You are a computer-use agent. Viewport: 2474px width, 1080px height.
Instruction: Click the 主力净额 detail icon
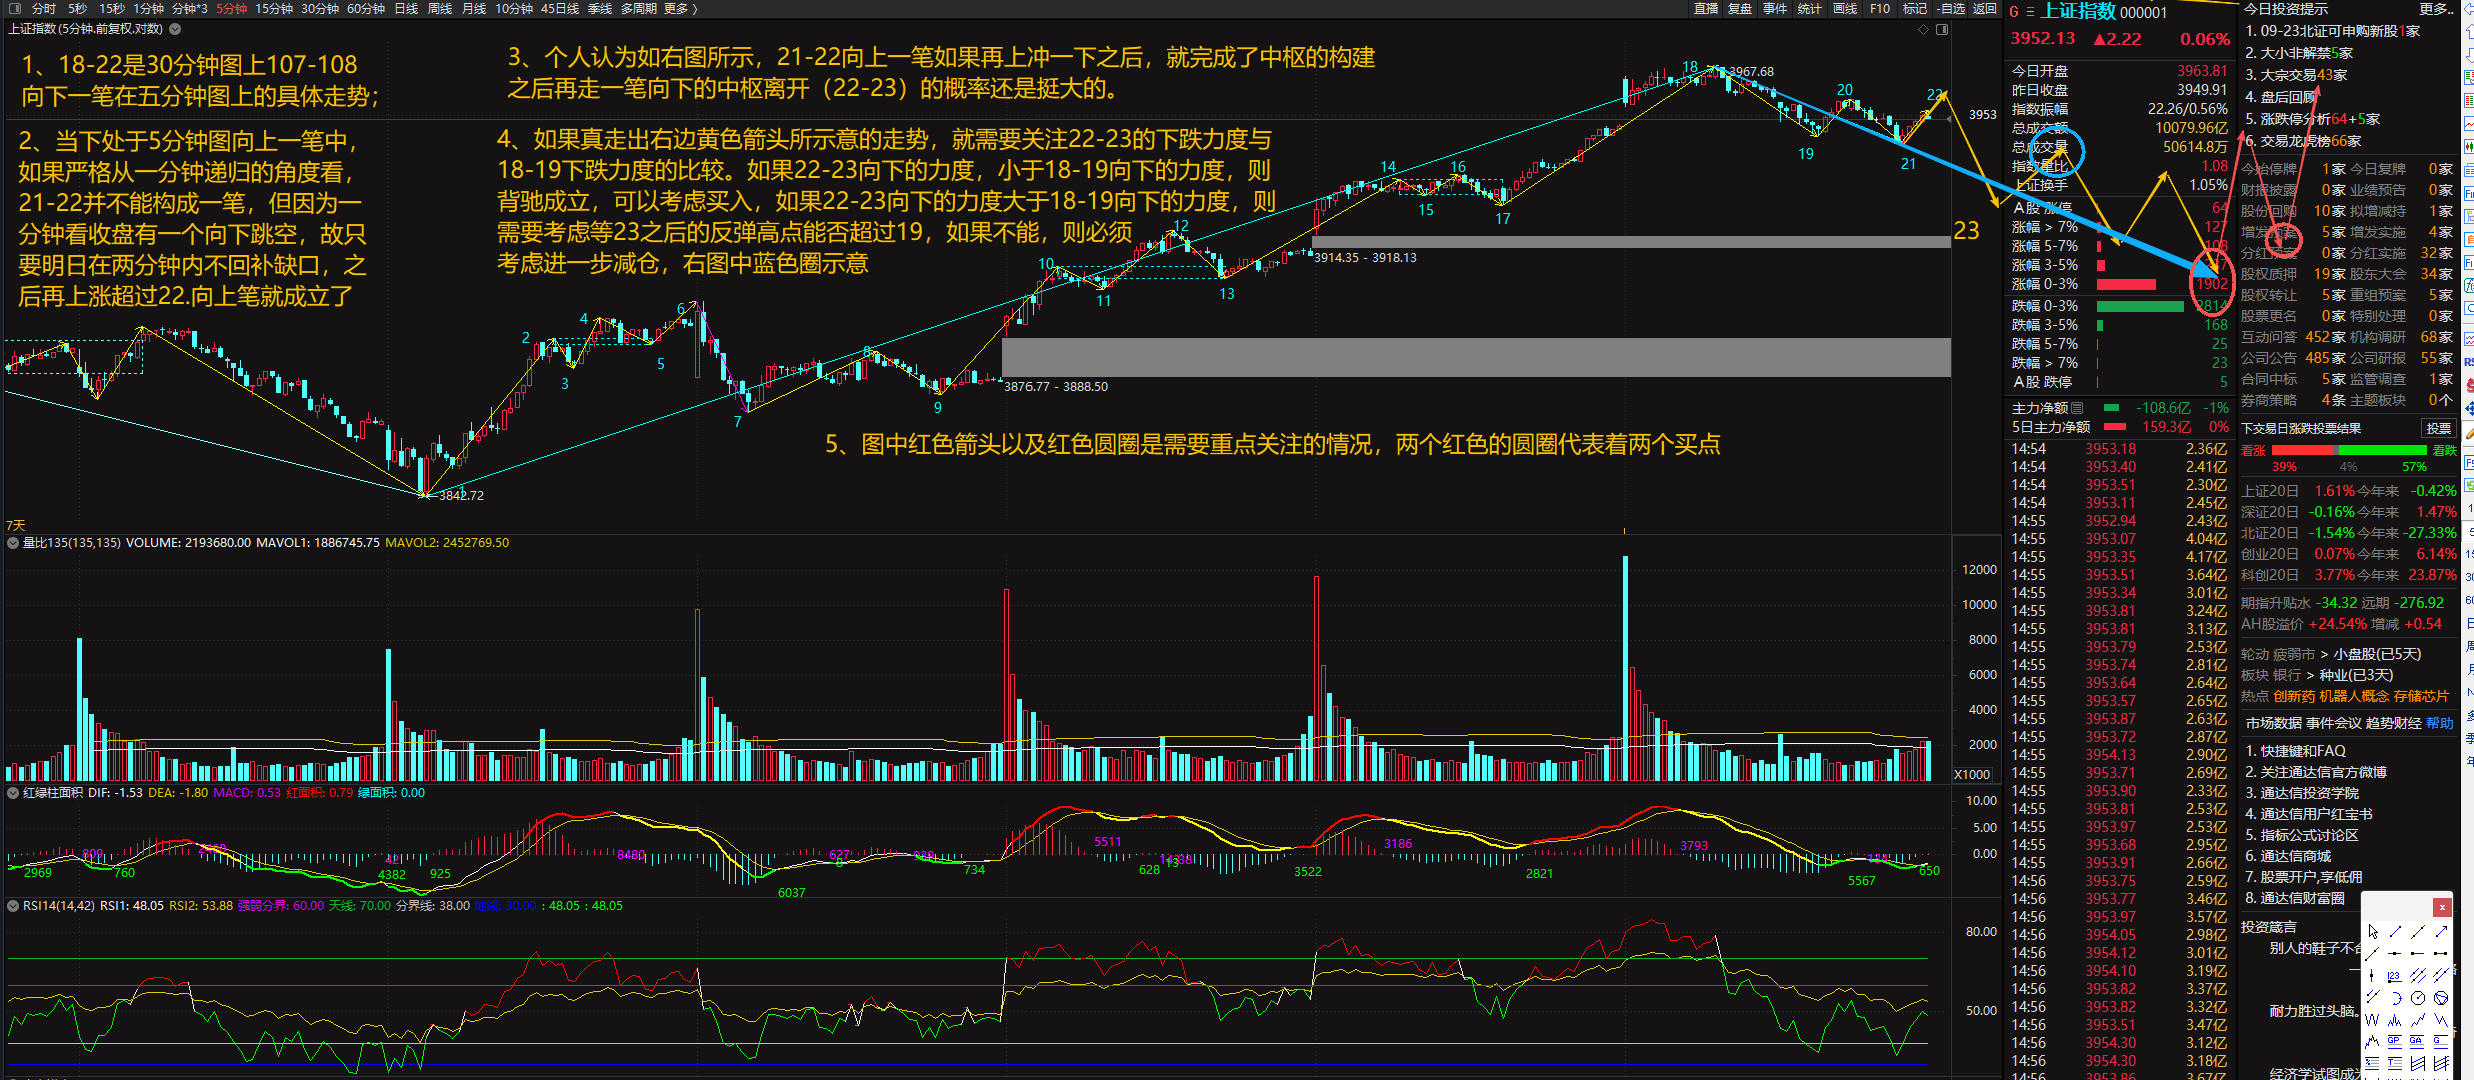click(x=2077, y=408)
